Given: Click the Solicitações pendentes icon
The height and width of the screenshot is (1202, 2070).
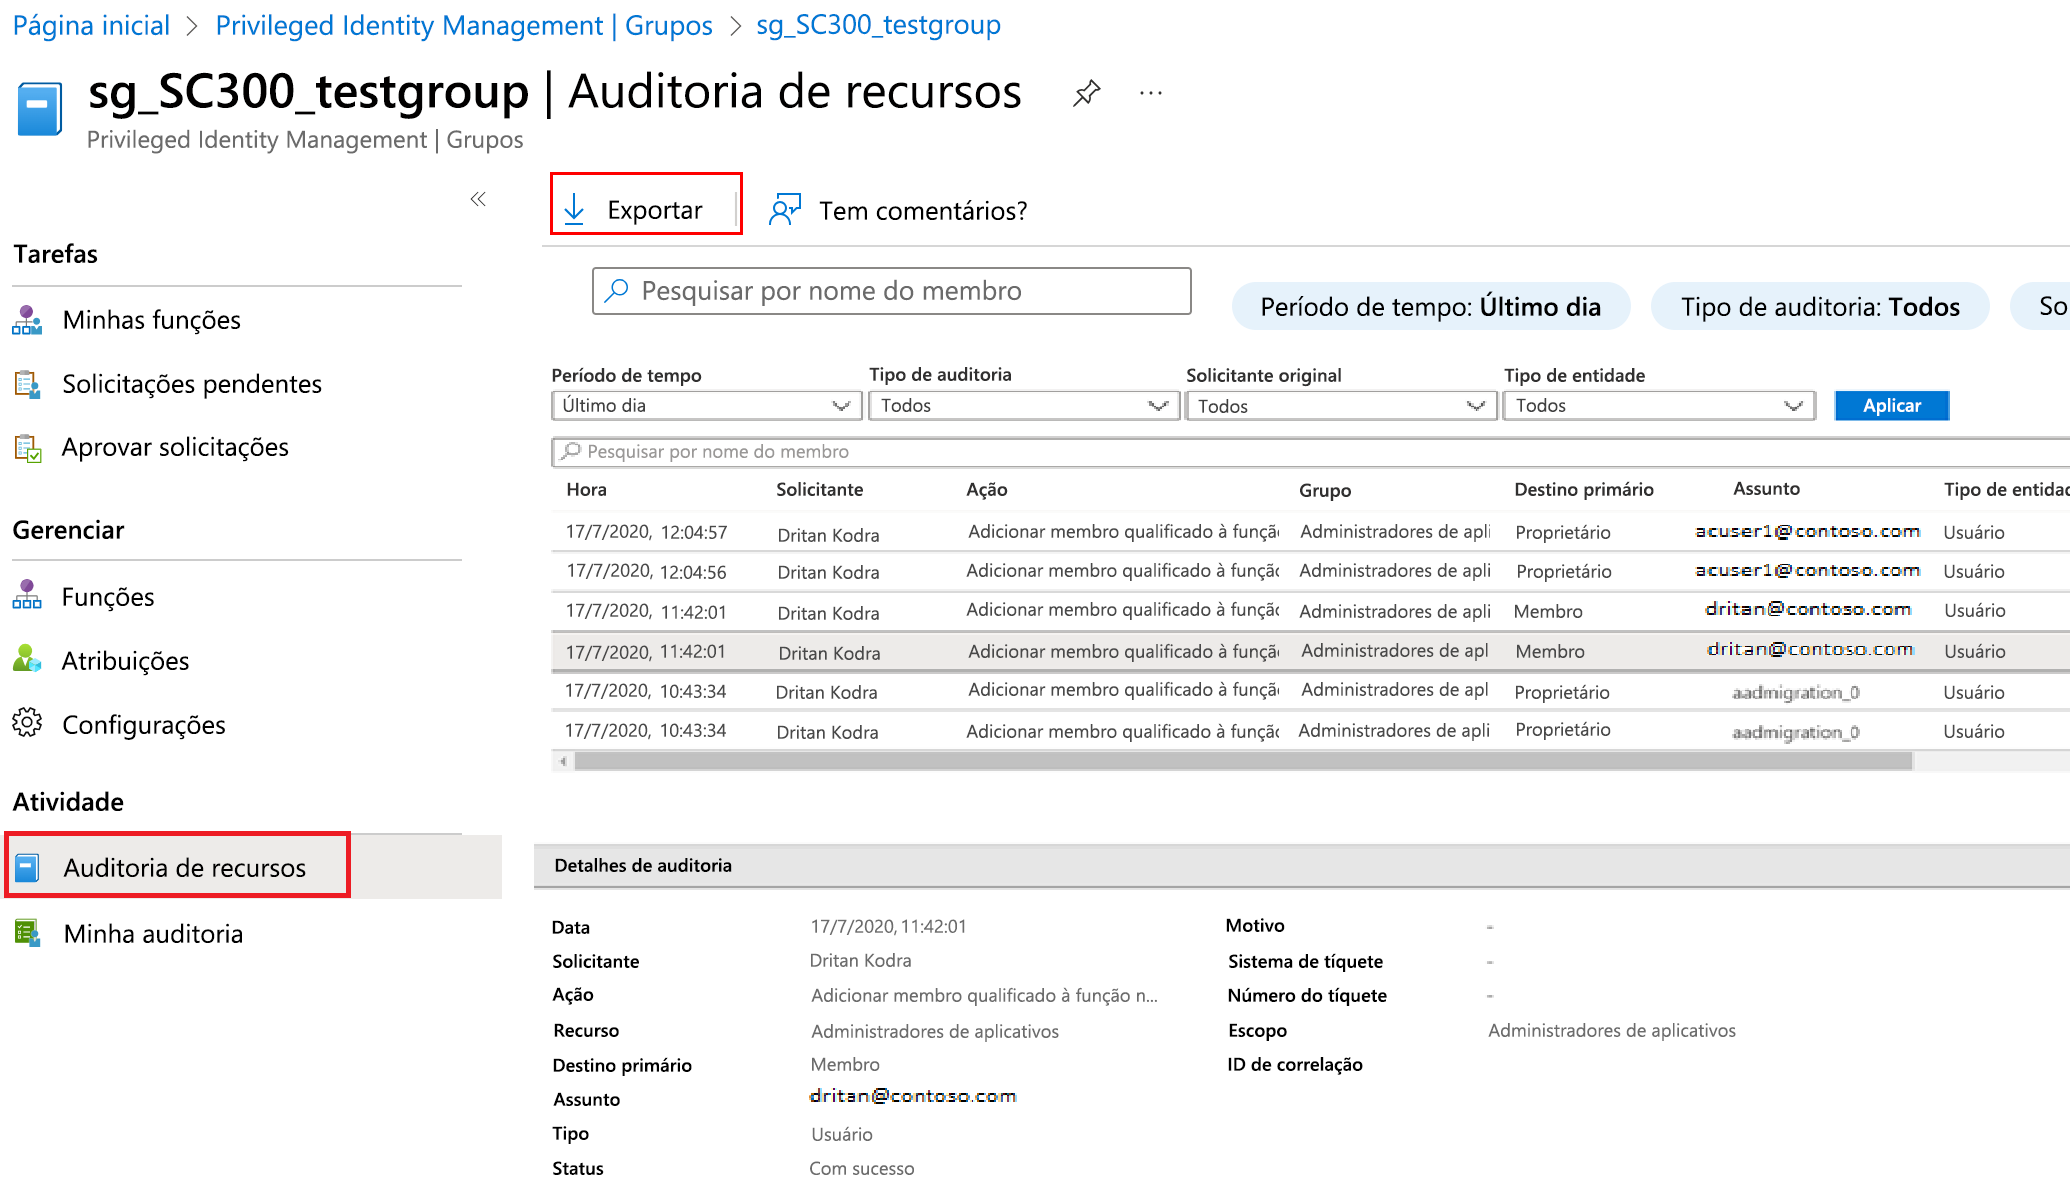Looking at the screenshot, I should (27, 384).
